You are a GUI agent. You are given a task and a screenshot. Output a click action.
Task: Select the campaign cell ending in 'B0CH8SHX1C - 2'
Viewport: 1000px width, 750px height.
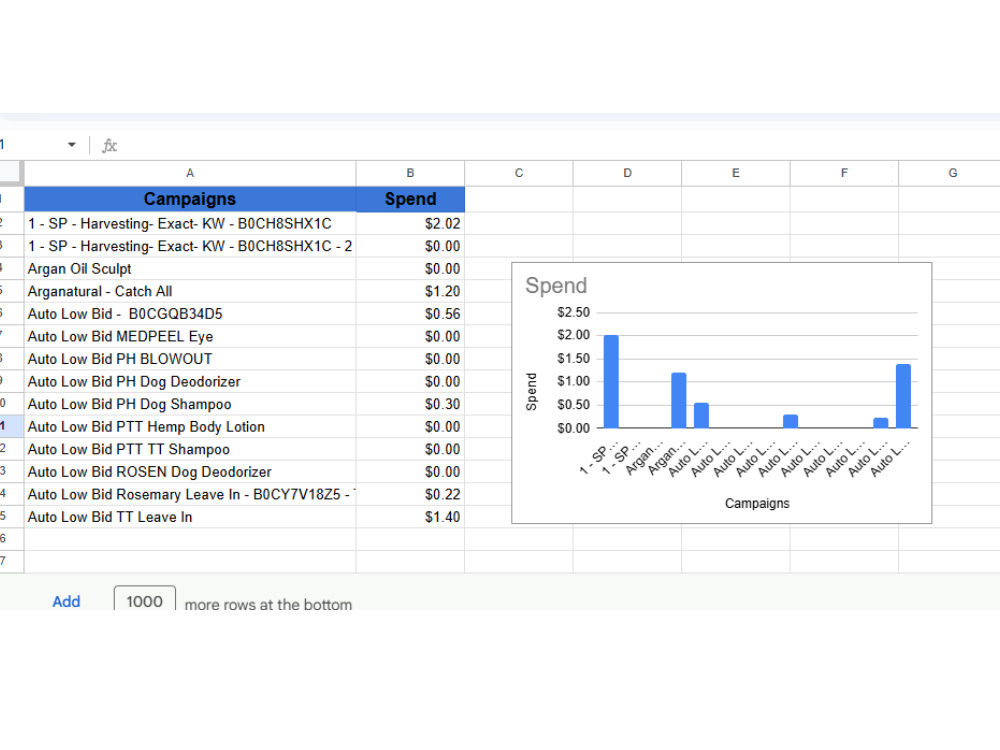pos(190,246)
